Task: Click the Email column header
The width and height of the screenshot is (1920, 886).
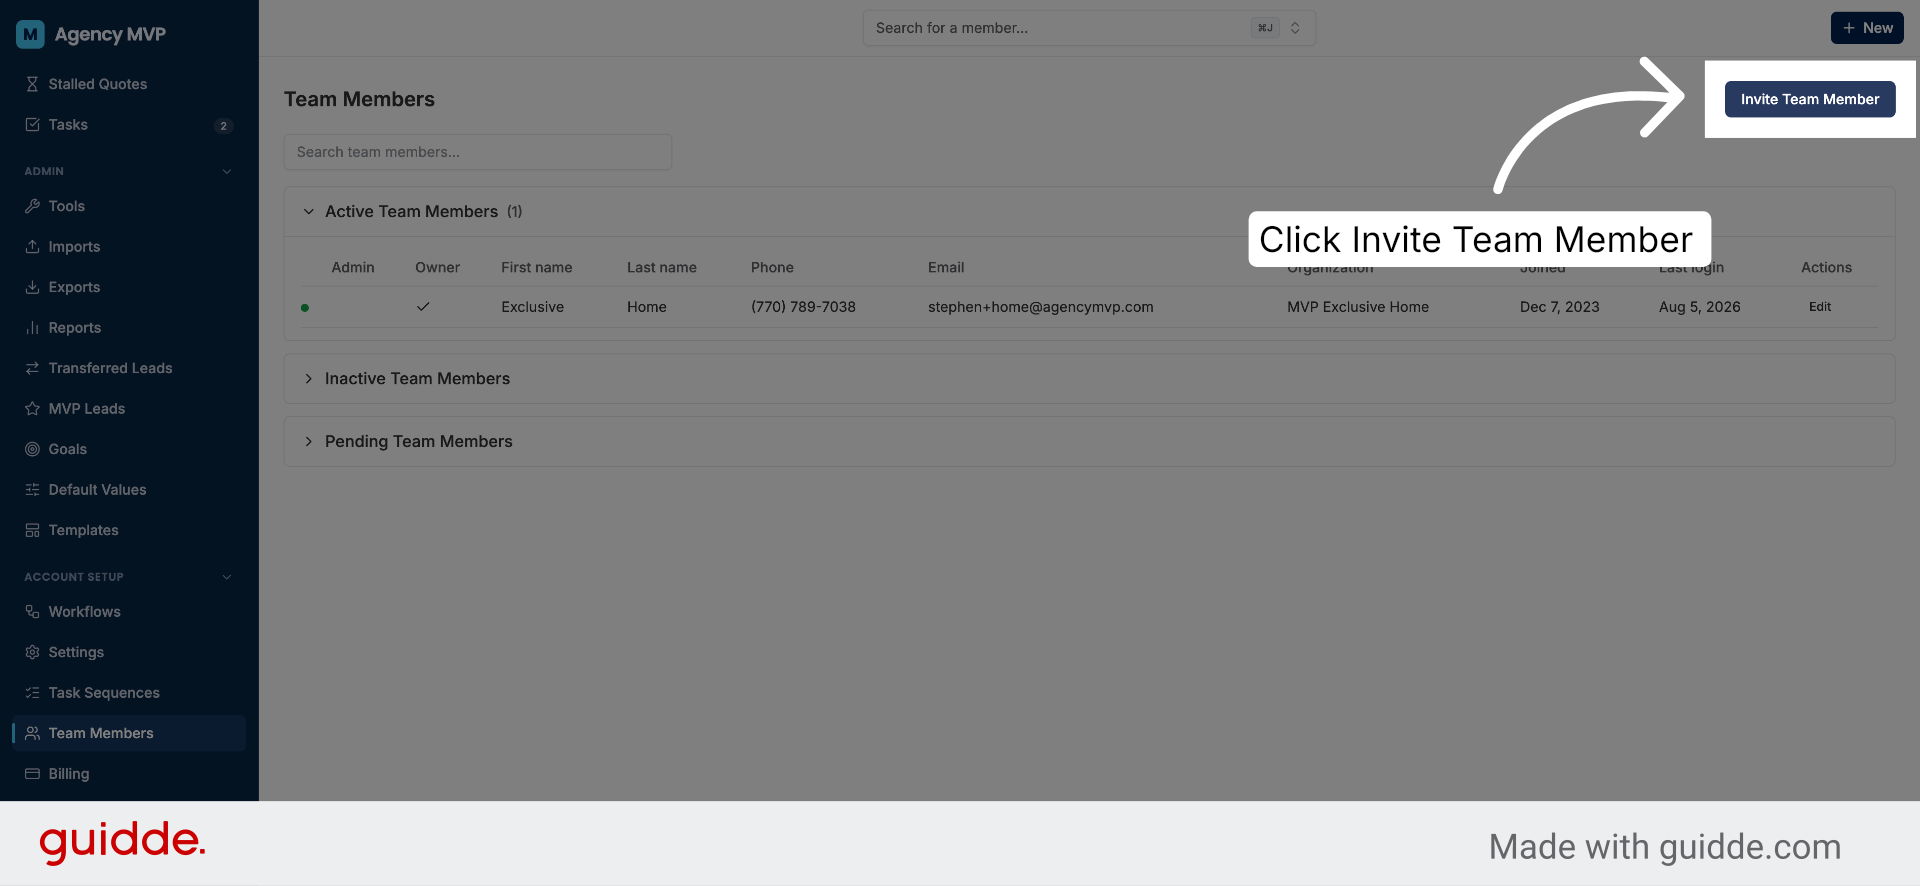Action: coord(946,267)
